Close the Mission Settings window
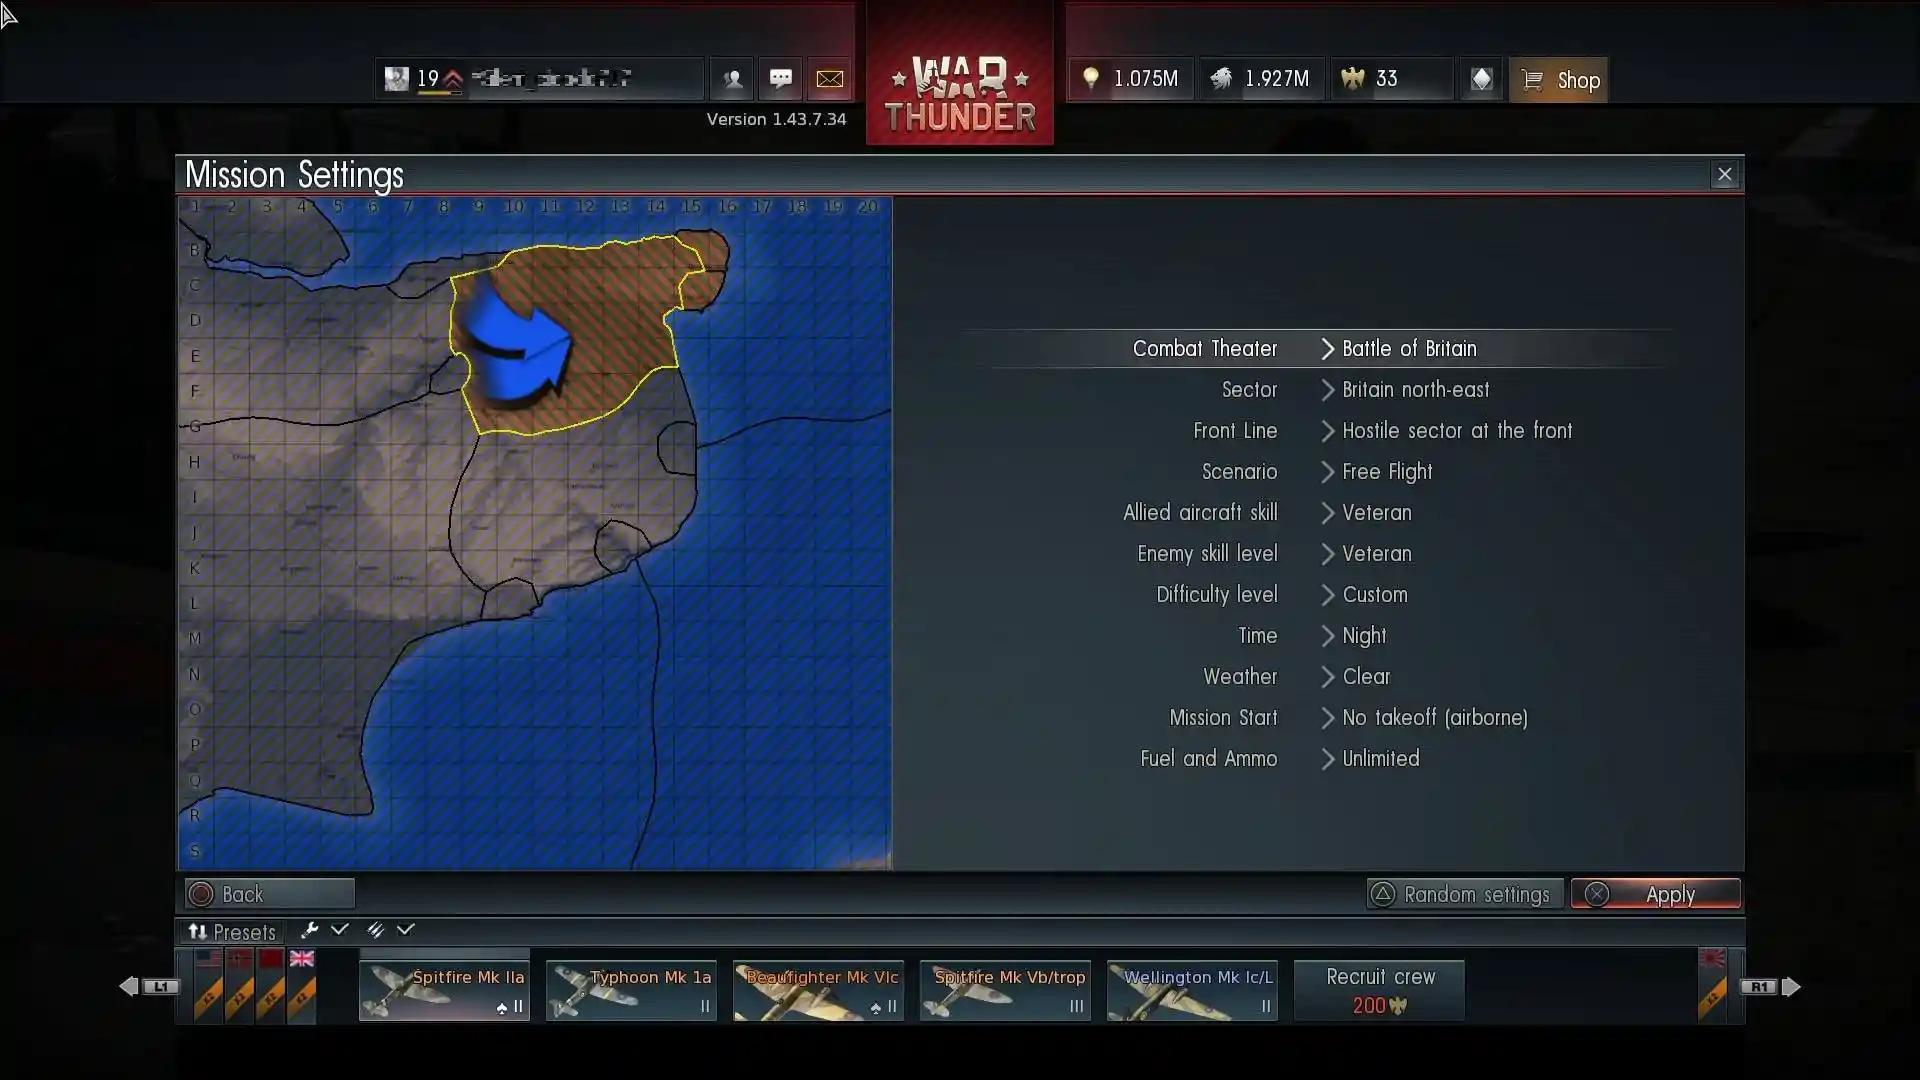Viewport: 1920px width, 1080px height. click(x=1724, y=175)
